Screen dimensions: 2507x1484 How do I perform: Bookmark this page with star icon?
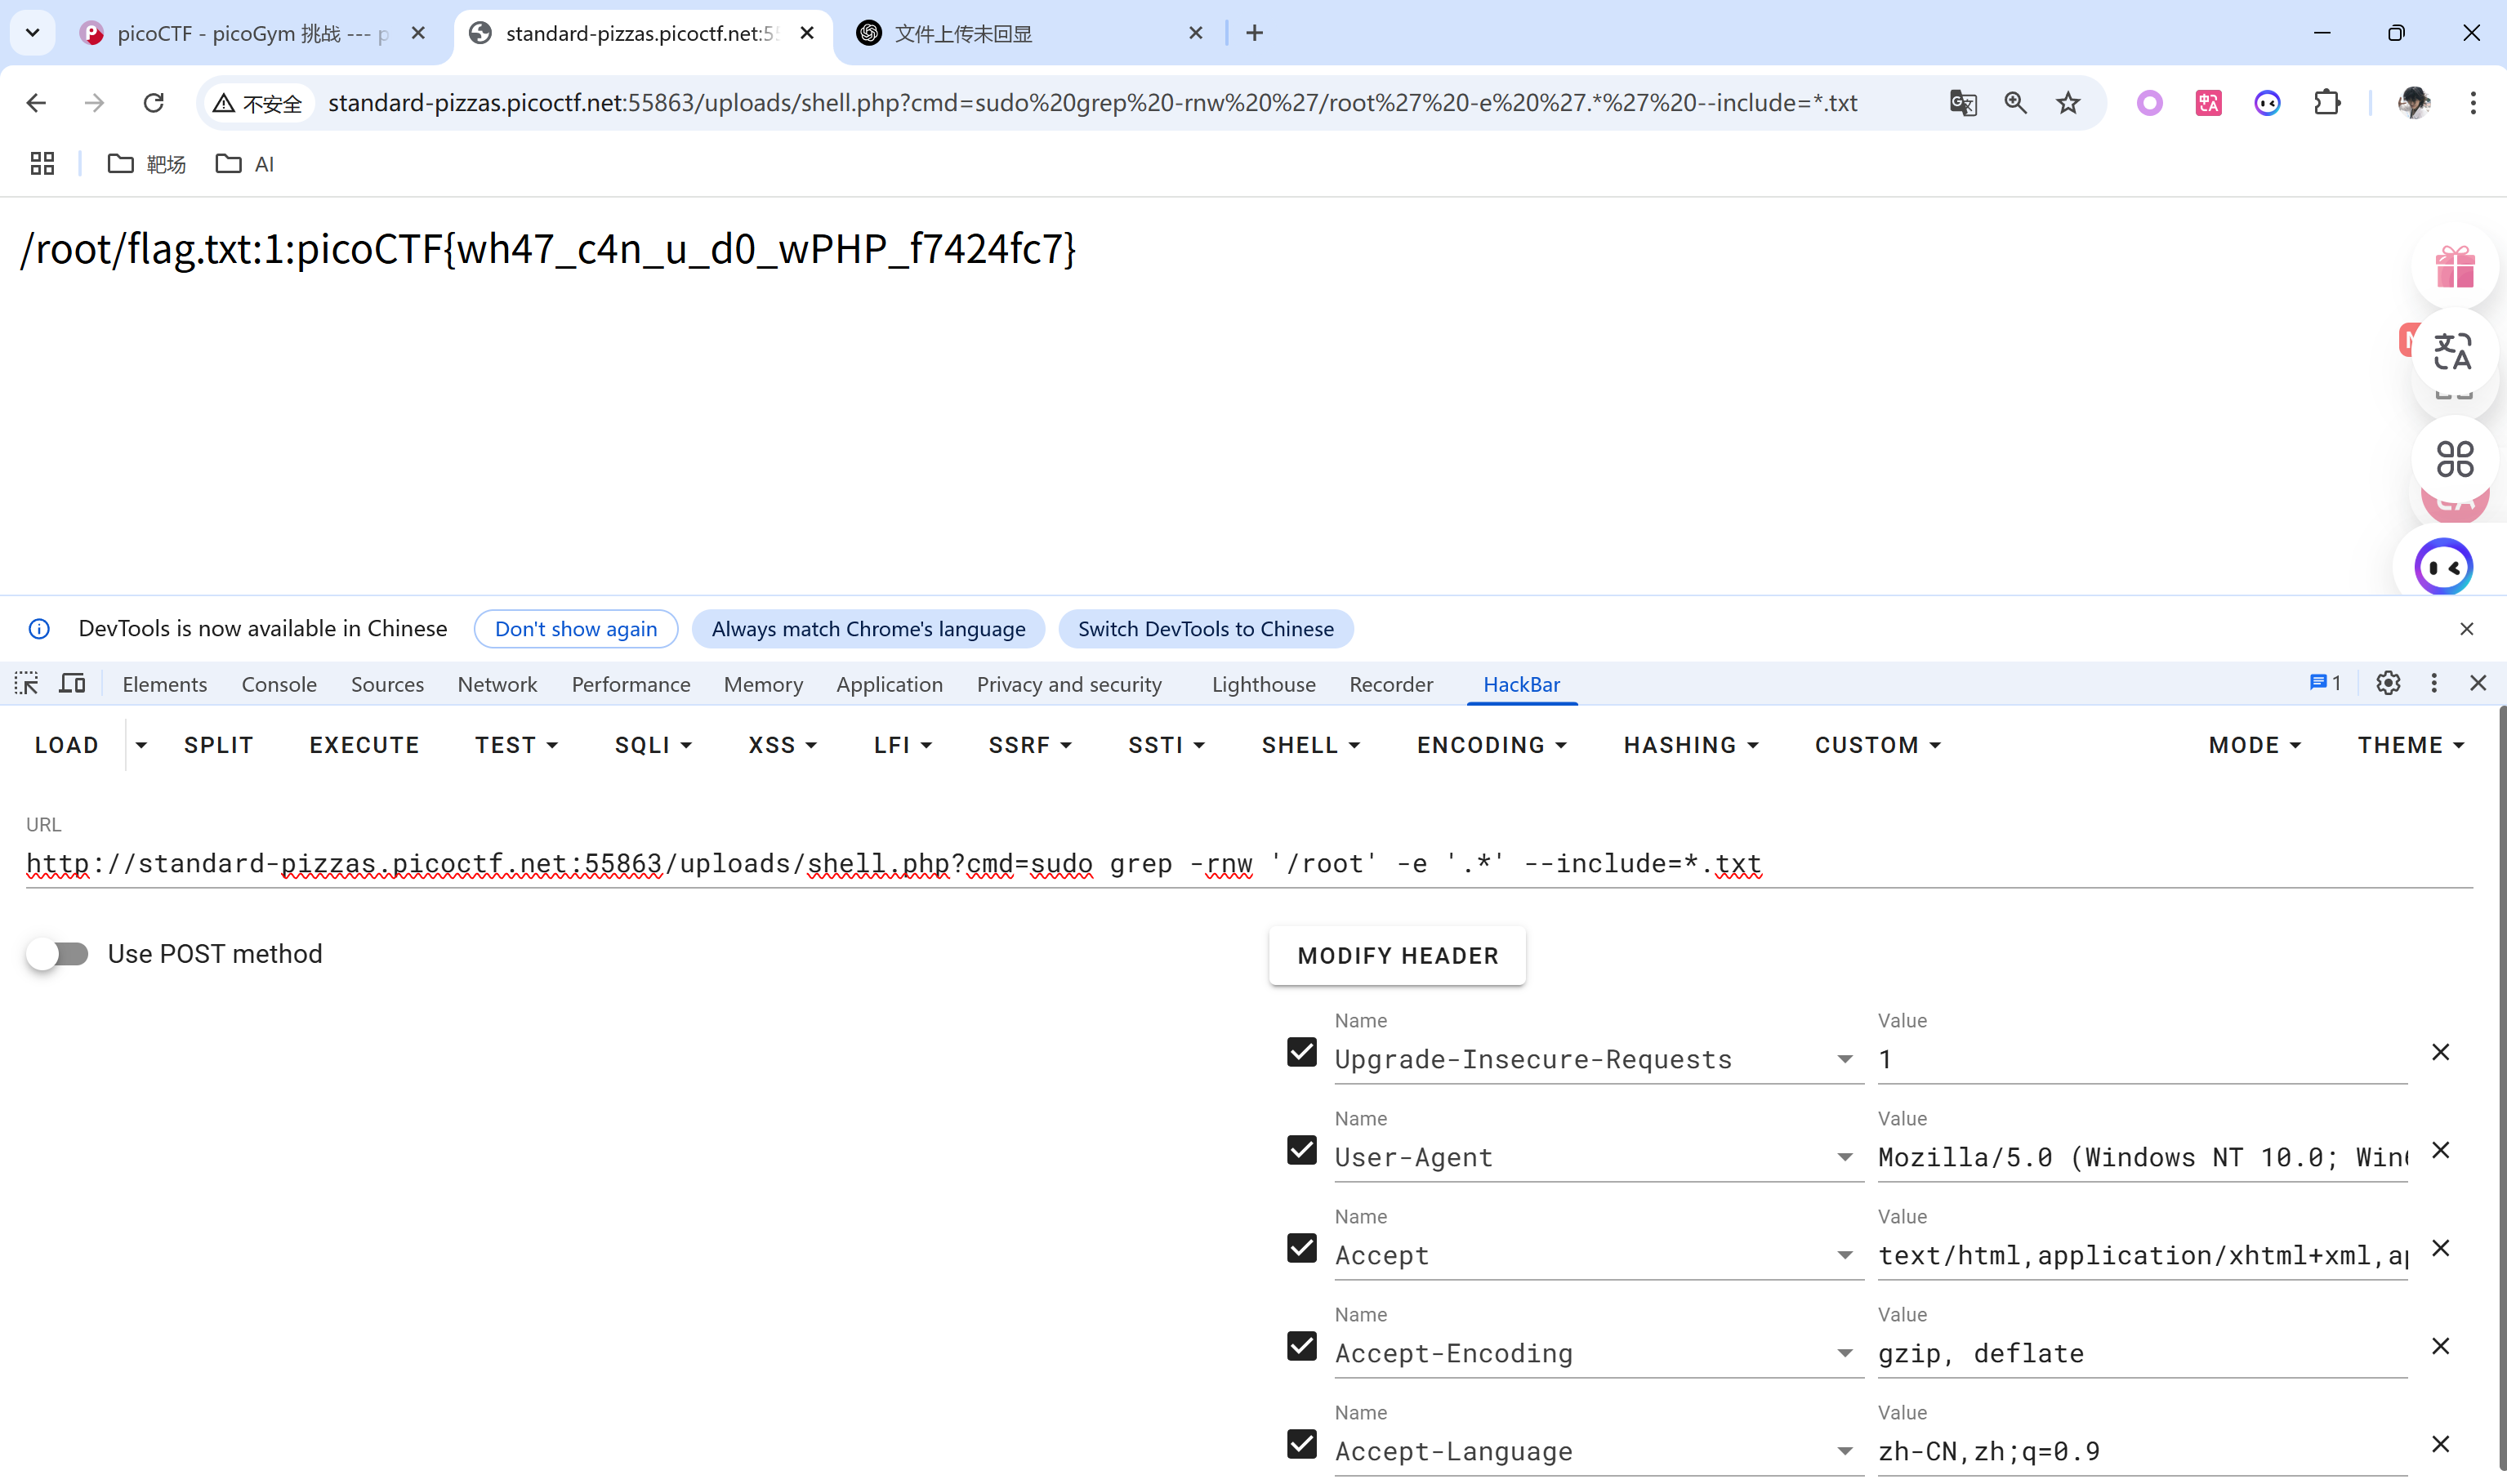coord(2068,103)
